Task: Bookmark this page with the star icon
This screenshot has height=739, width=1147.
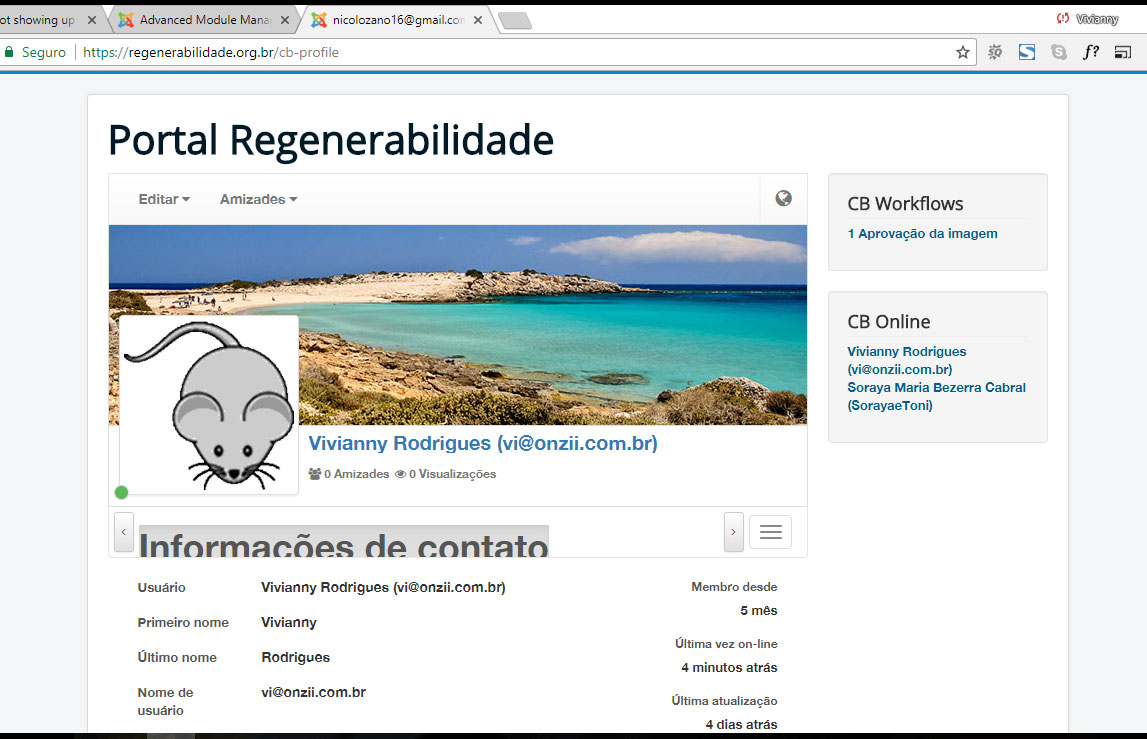Action: coord(963,52)
